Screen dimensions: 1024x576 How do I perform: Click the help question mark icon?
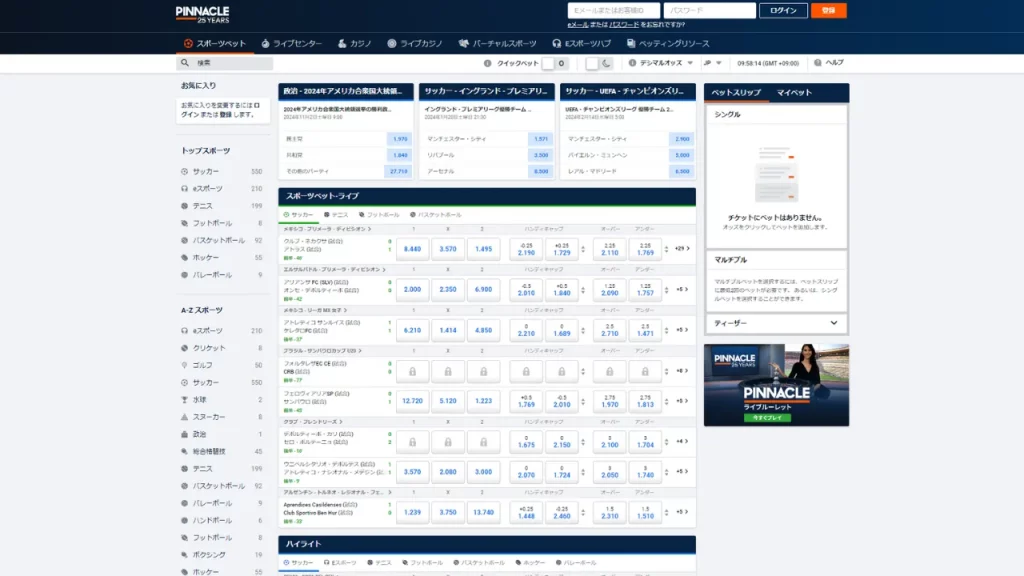[816, 63]
